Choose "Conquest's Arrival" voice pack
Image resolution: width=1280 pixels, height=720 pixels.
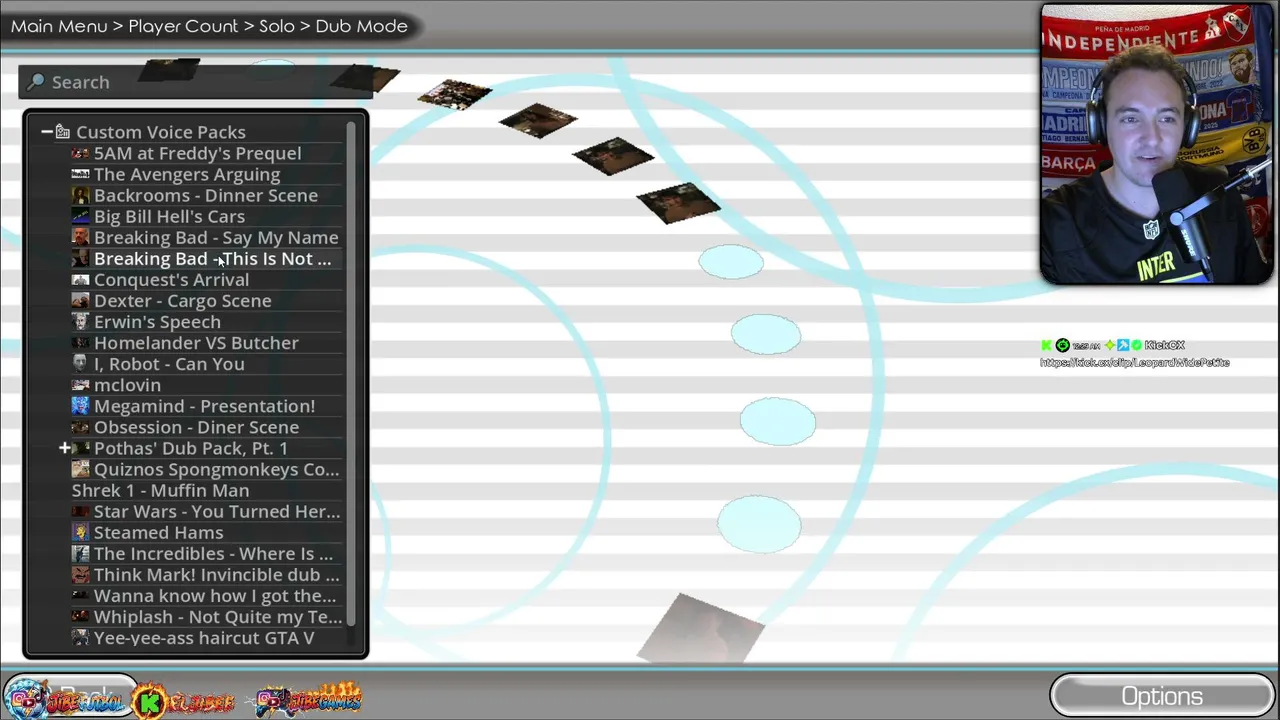pos(171,279)
